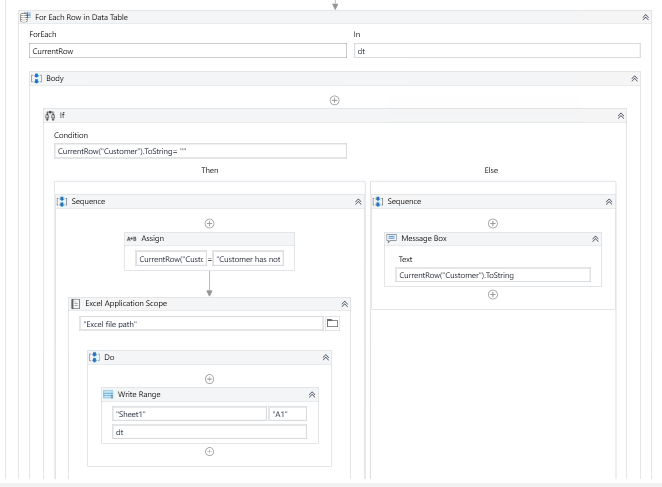
Task: Add activity above Message Box
Action: click(x=493, y=223)
